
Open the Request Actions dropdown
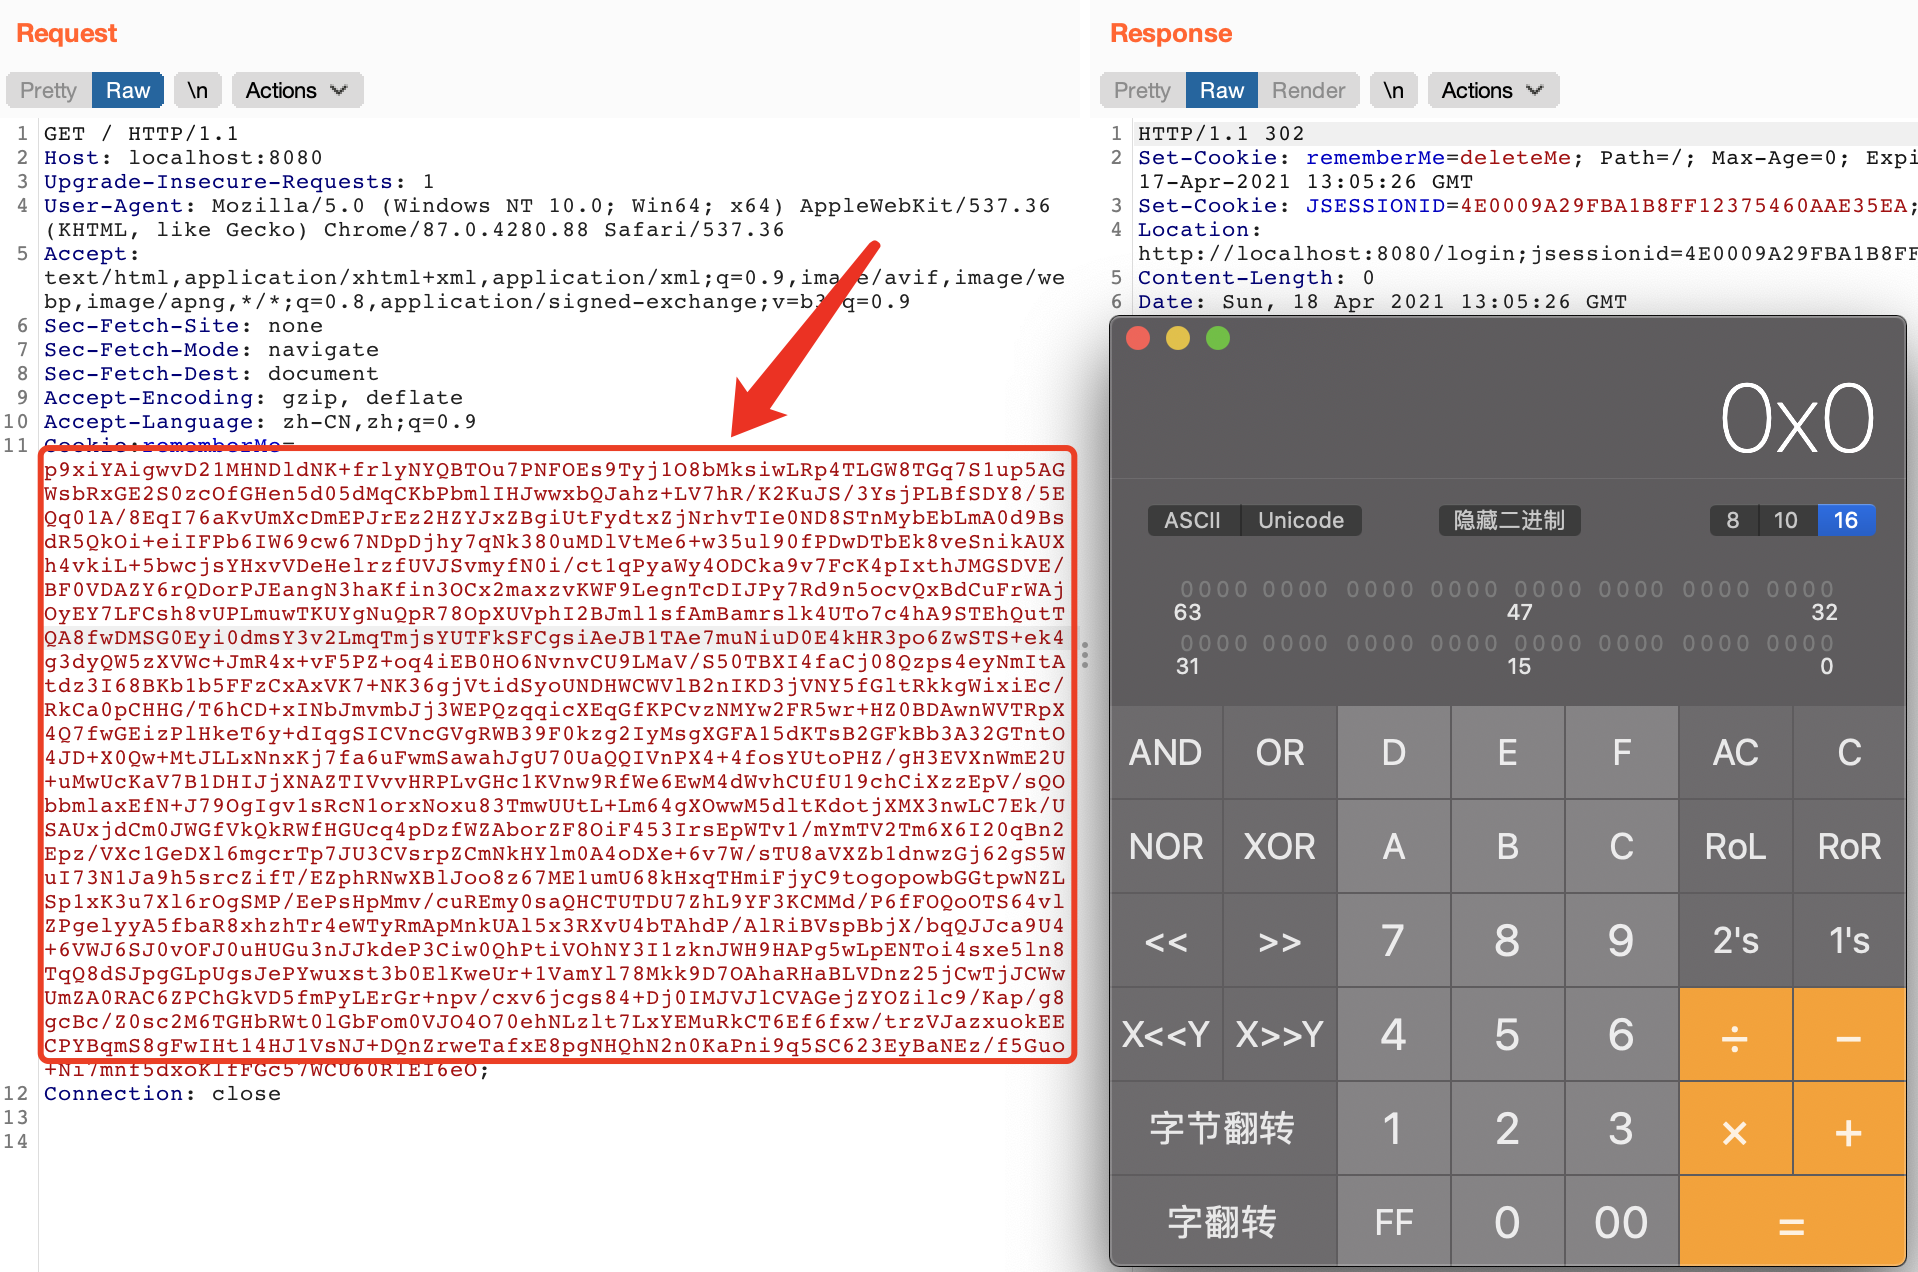(x=297, y=90)
